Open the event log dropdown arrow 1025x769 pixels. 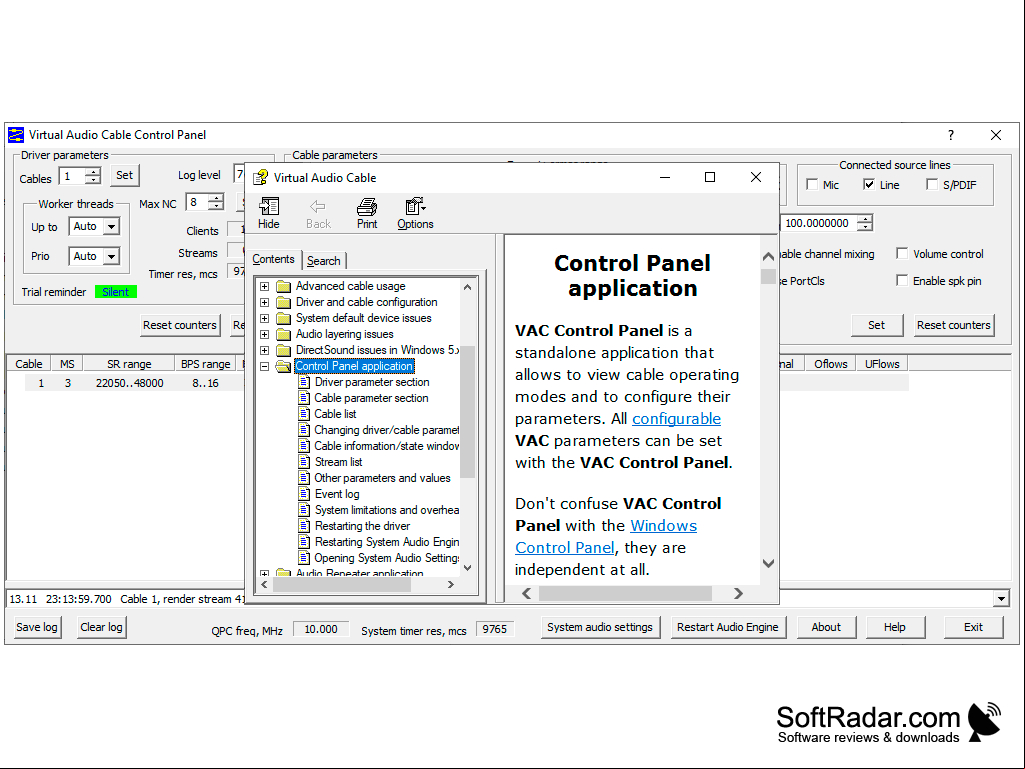(1001, 598)
